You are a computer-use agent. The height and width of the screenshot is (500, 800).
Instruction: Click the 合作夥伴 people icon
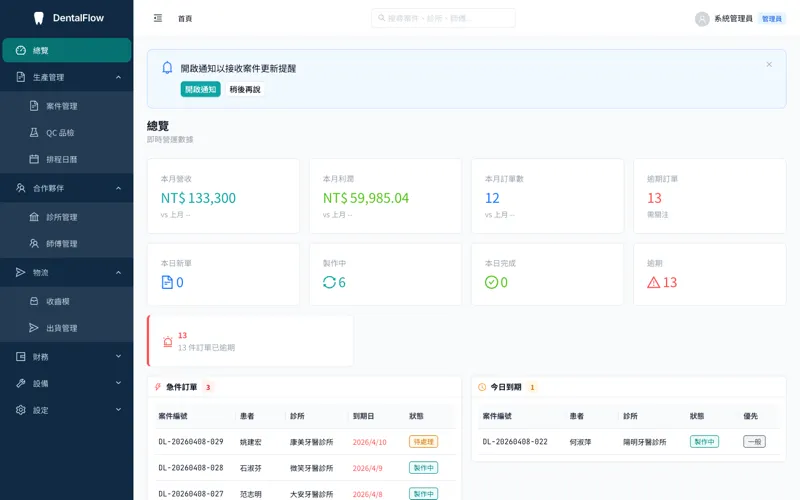20,188
